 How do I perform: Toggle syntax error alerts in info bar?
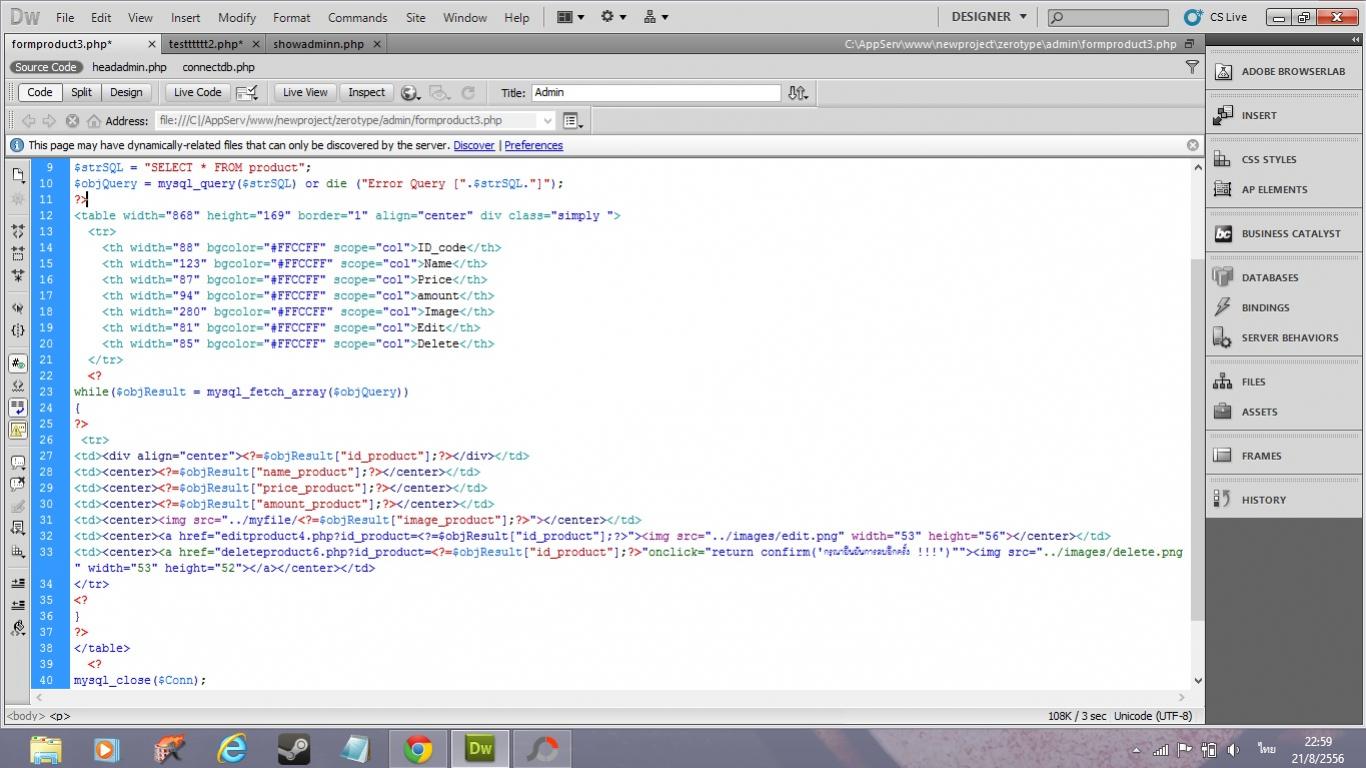click(x=18, y=429)
